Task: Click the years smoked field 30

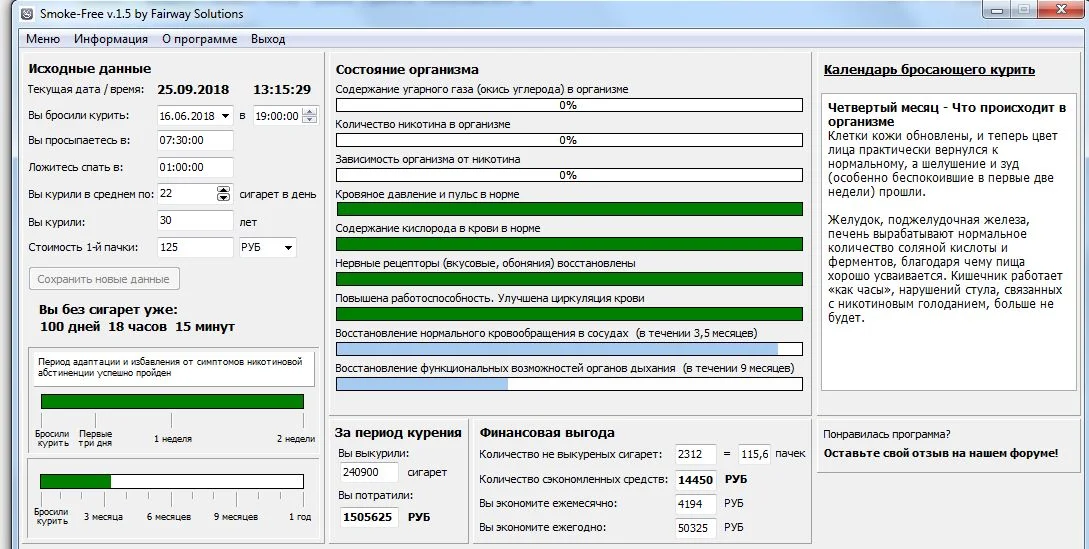Action: (195, 221)
